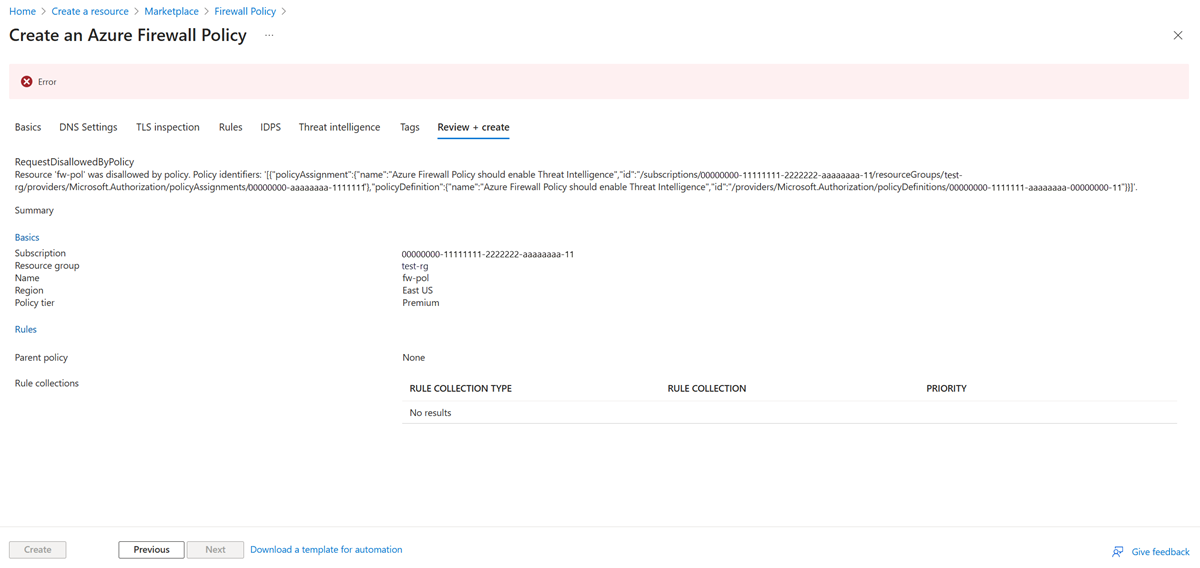Click the PRIORITY column header
The image size is (1200, 568).
coord(946,388)
